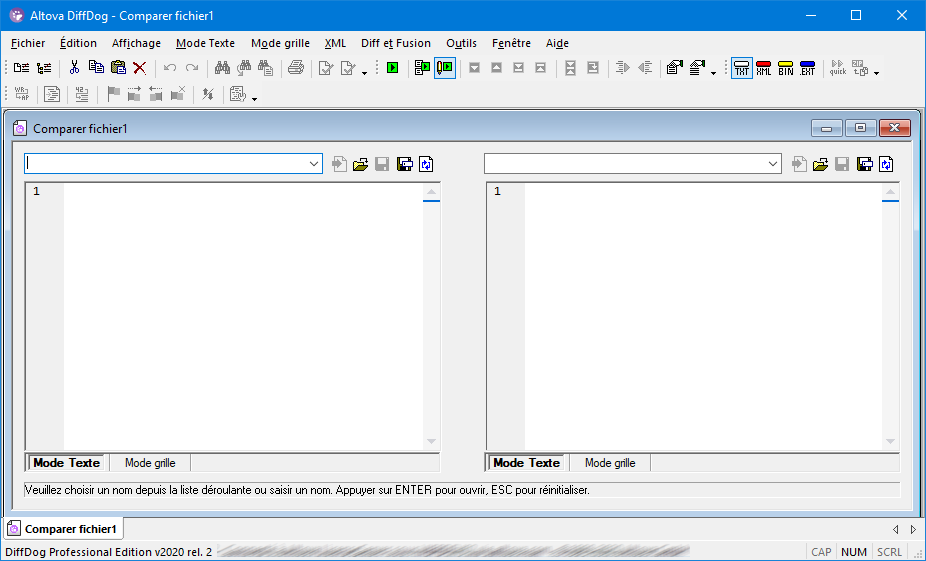Click the Last Difference icon
Image resolution: width=926 pixels, height=561 pixels.
[518, 68]
